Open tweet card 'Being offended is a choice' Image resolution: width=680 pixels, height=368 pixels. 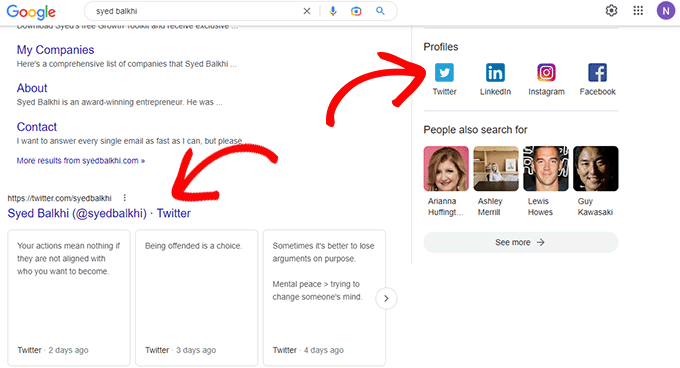click(x=196, y=298)
